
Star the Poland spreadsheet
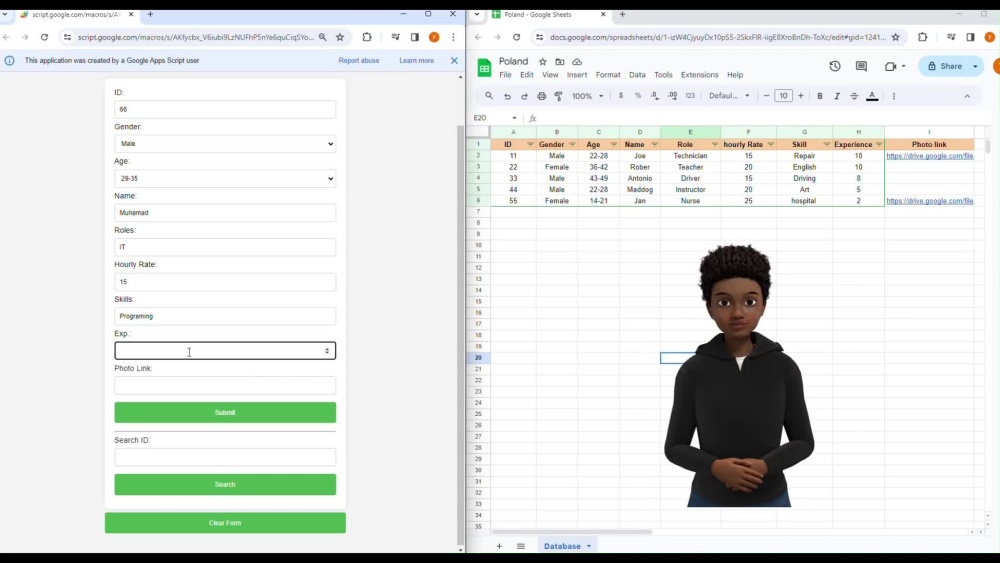(x=543, y=62)
